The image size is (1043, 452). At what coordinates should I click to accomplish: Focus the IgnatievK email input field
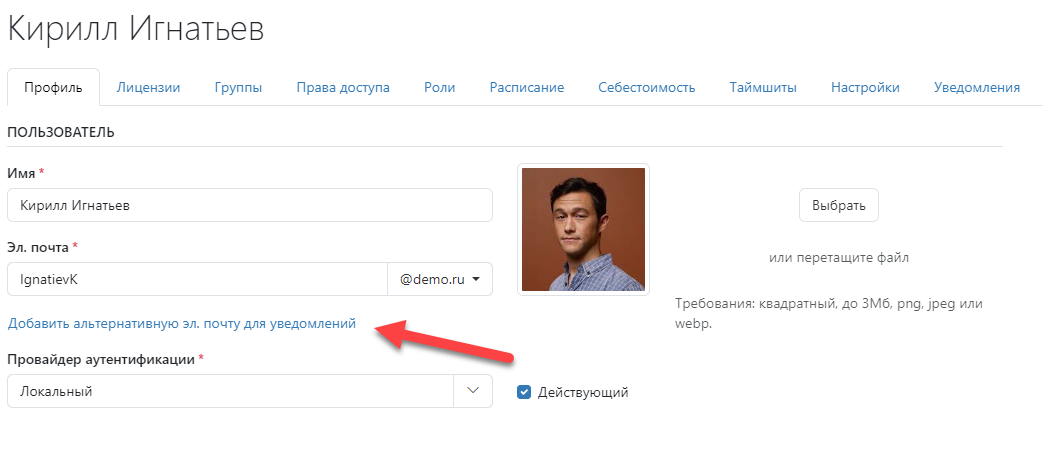click(x=196, y=280)
